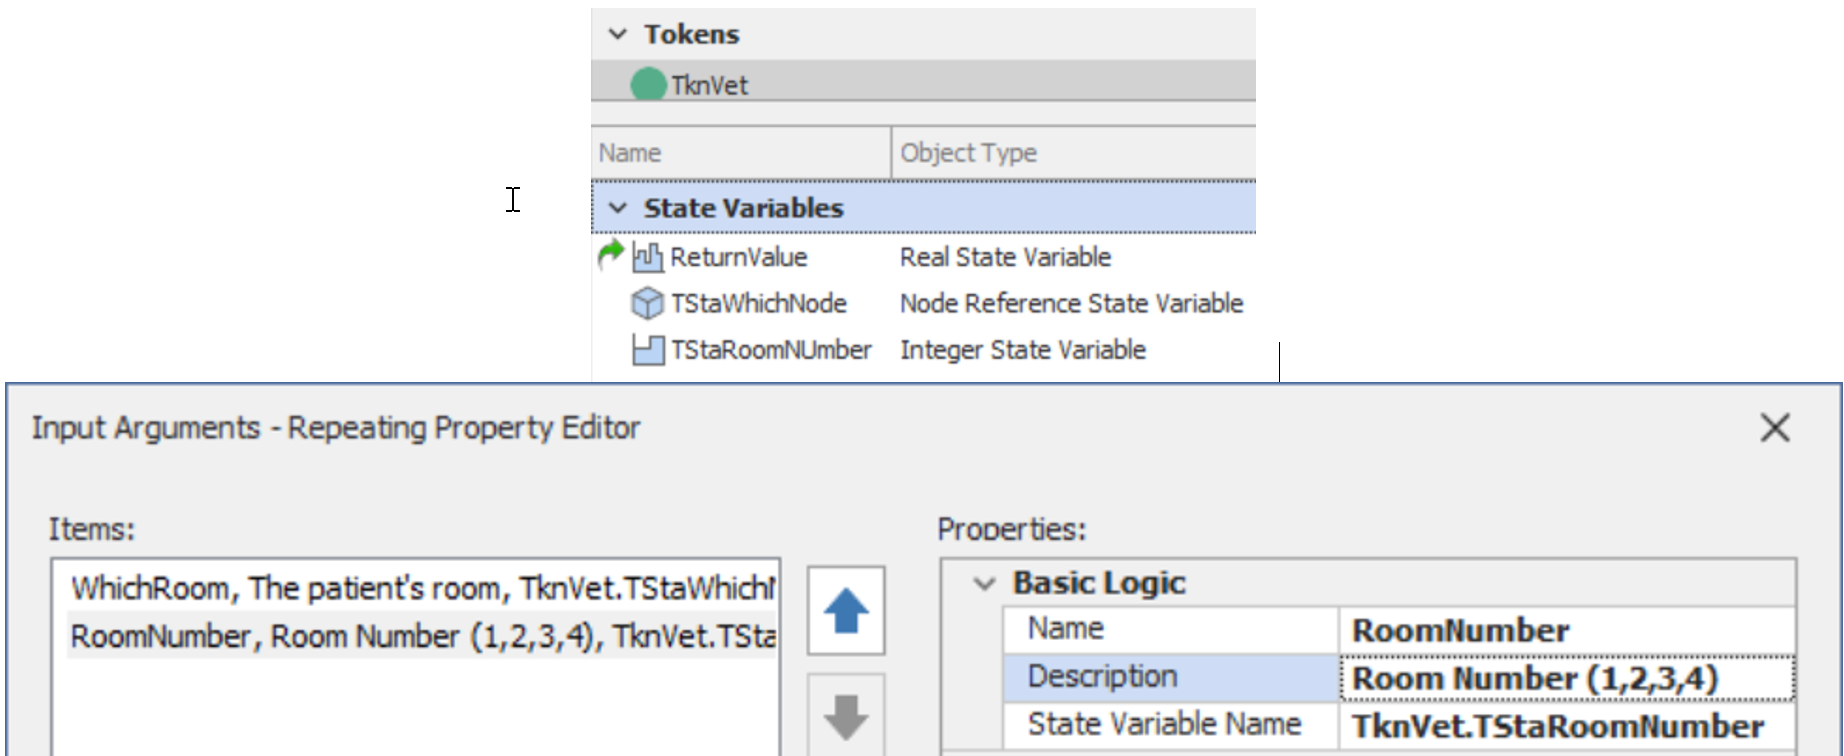Screen dimensions: 1844x756
Task: Click the green TknVet token icon
Action: pyautogui.click(x=648, y=84)
